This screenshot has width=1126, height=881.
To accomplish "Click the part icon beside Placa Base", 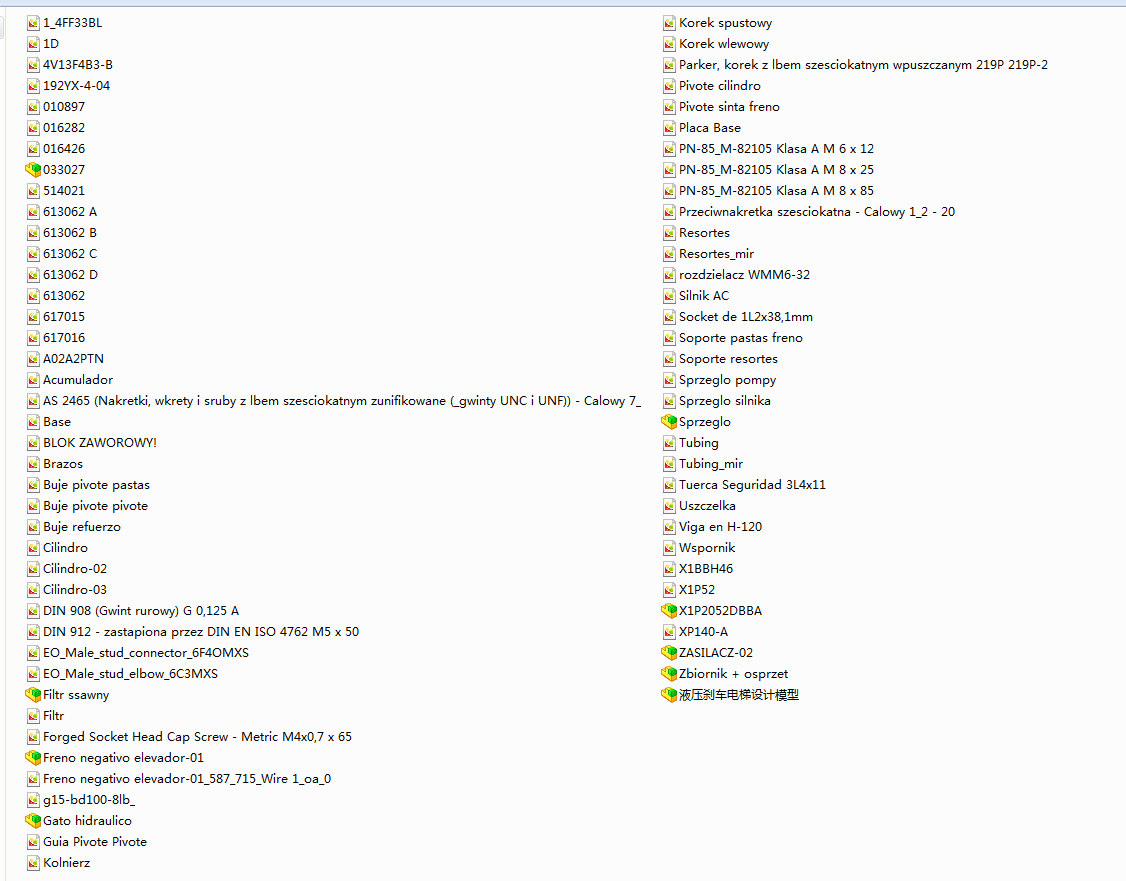I will coord(669,128).
